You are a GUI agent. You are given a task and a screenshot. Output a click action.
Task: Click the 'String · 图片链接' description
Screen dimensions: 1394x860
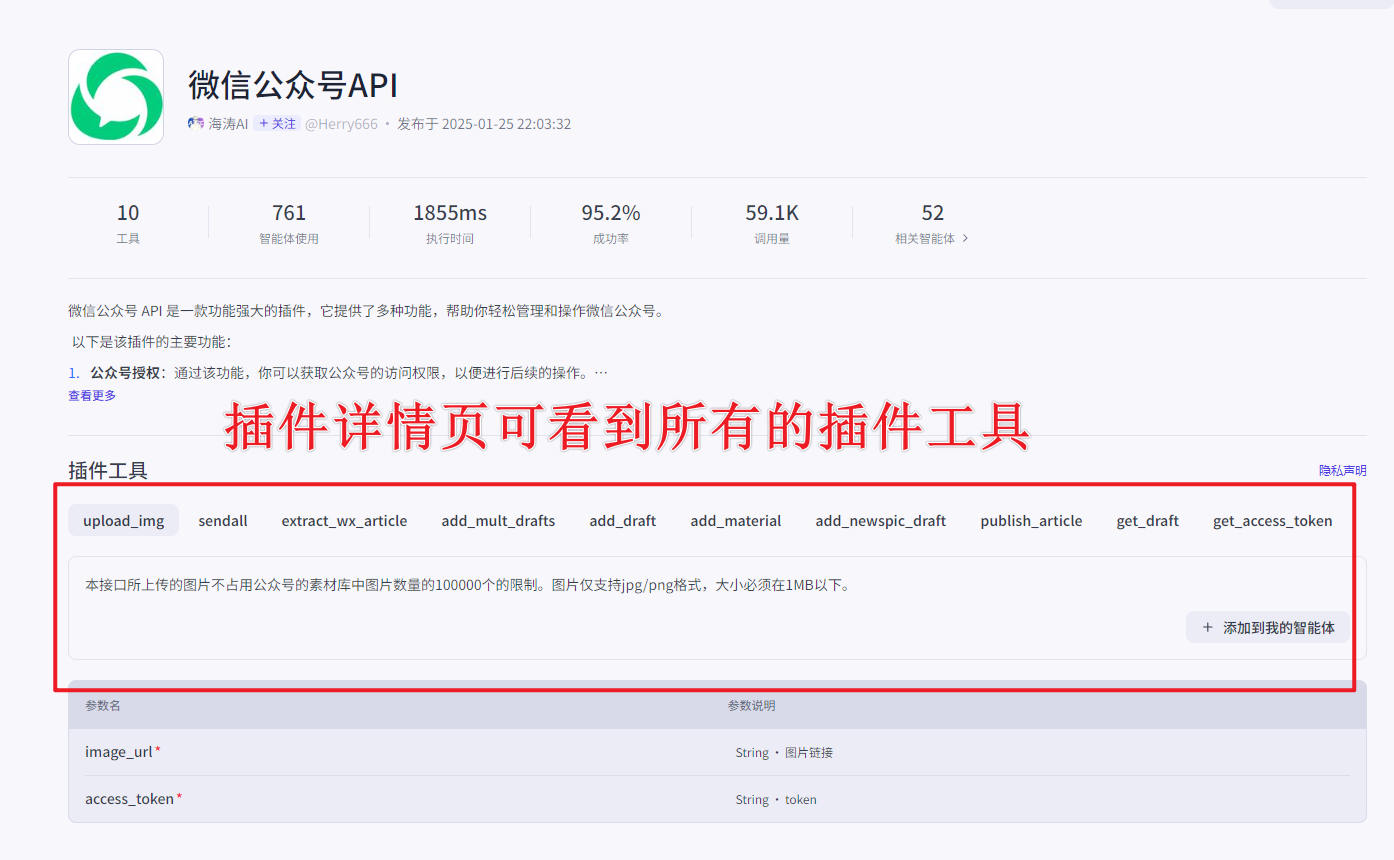click(784, 752)
